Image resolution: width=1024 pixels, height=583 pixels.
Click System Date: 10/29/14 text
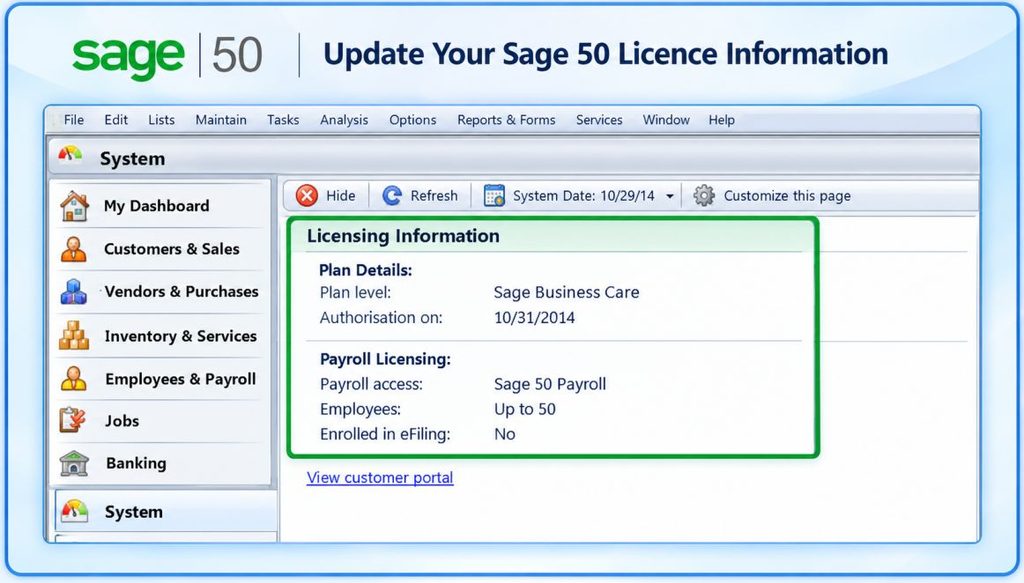(x=584, y=196)
